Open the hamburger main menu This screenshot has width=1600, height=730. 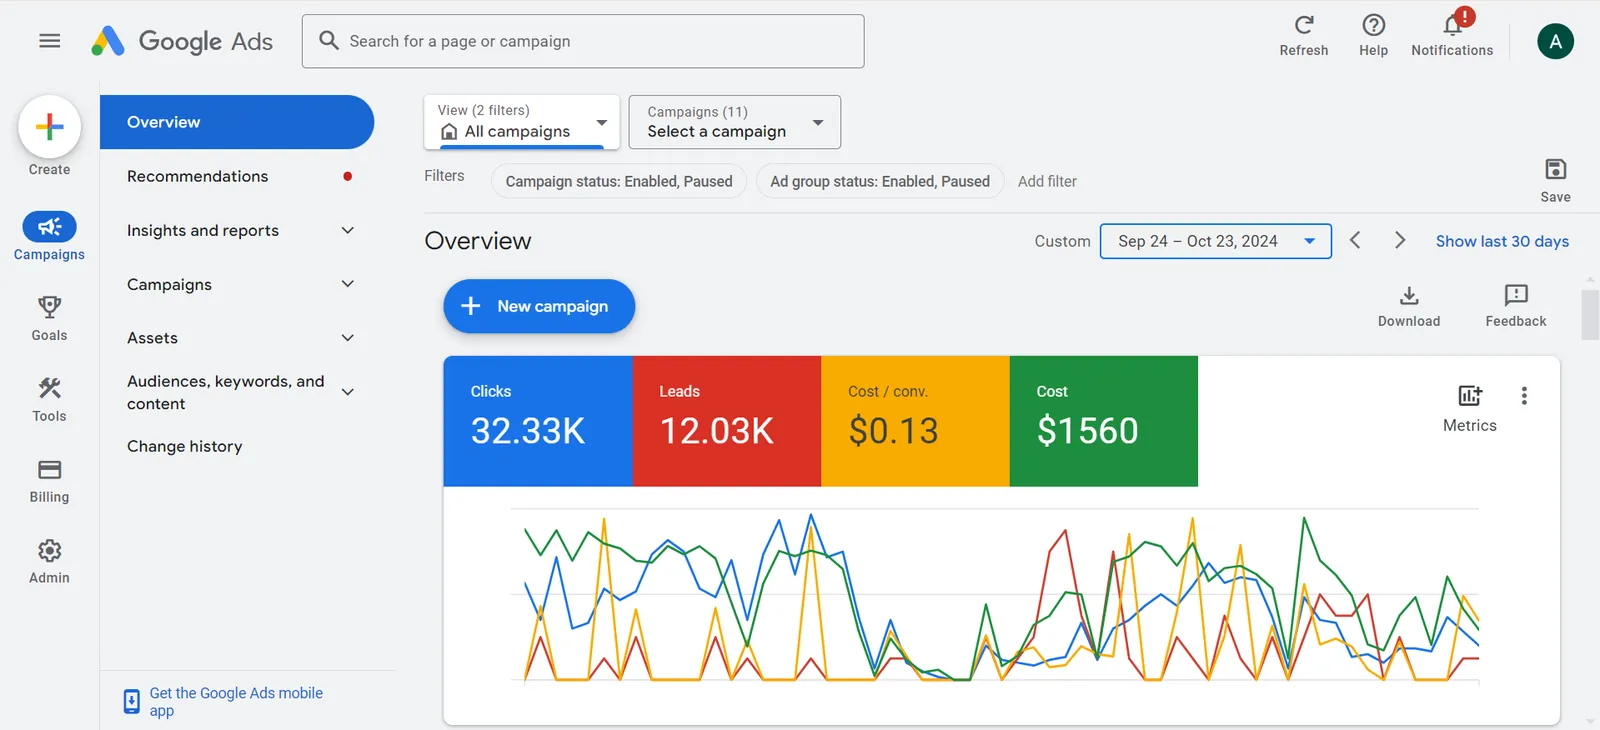pos(49,41)
